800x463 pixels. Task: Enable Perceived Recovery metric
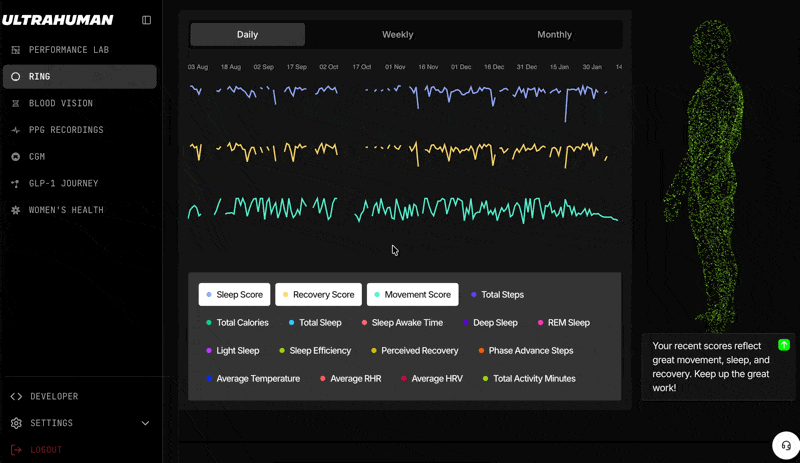tap(415, 351)
